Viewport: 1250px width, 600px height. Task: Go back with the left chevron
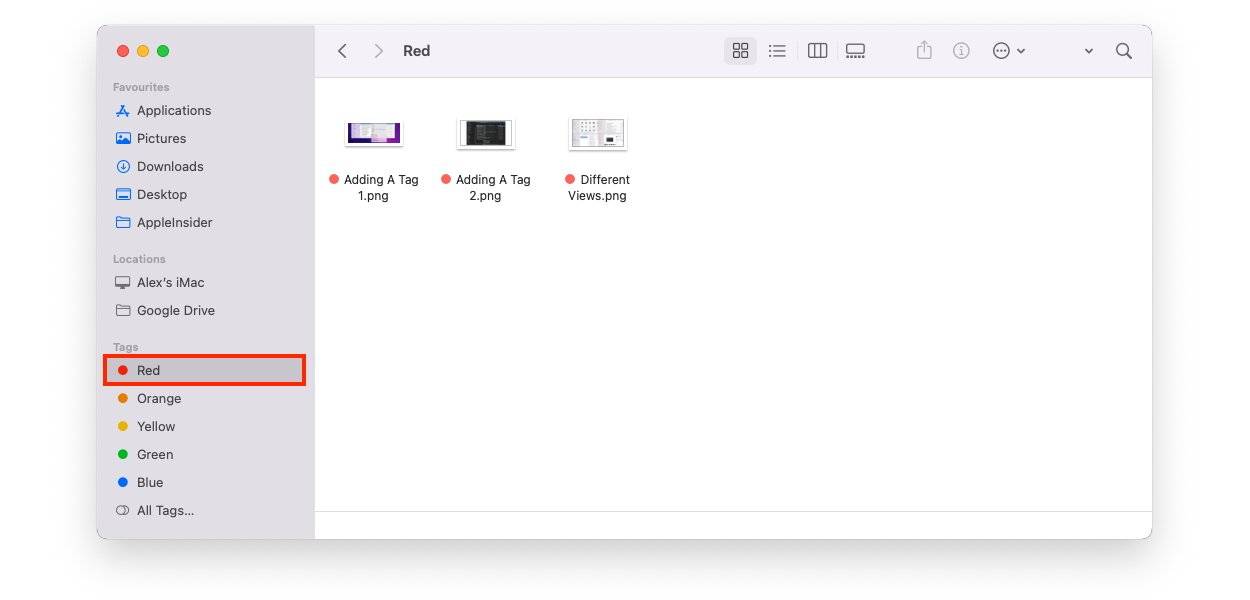(x=342, y=51)
